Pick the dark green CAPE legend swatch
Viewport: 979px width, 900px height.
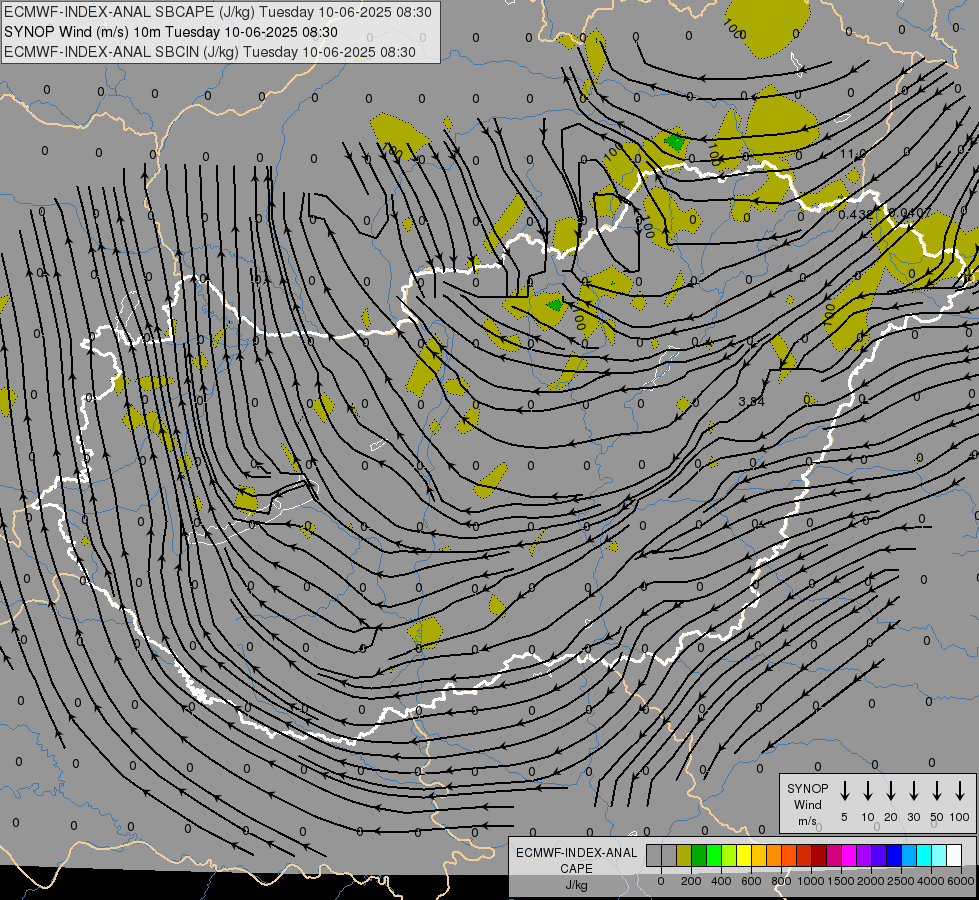(x=699, y=855)
